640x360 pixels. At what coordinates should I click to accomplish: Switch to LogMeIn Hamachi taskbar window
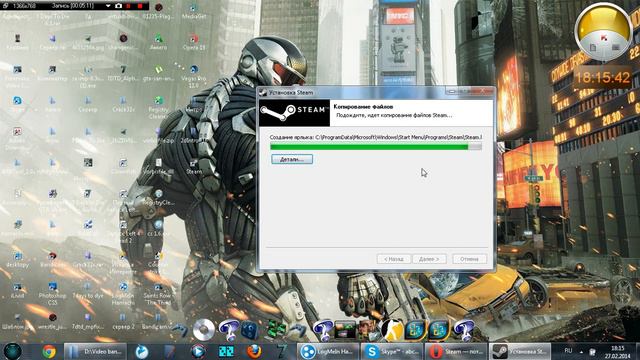(328, 351)
